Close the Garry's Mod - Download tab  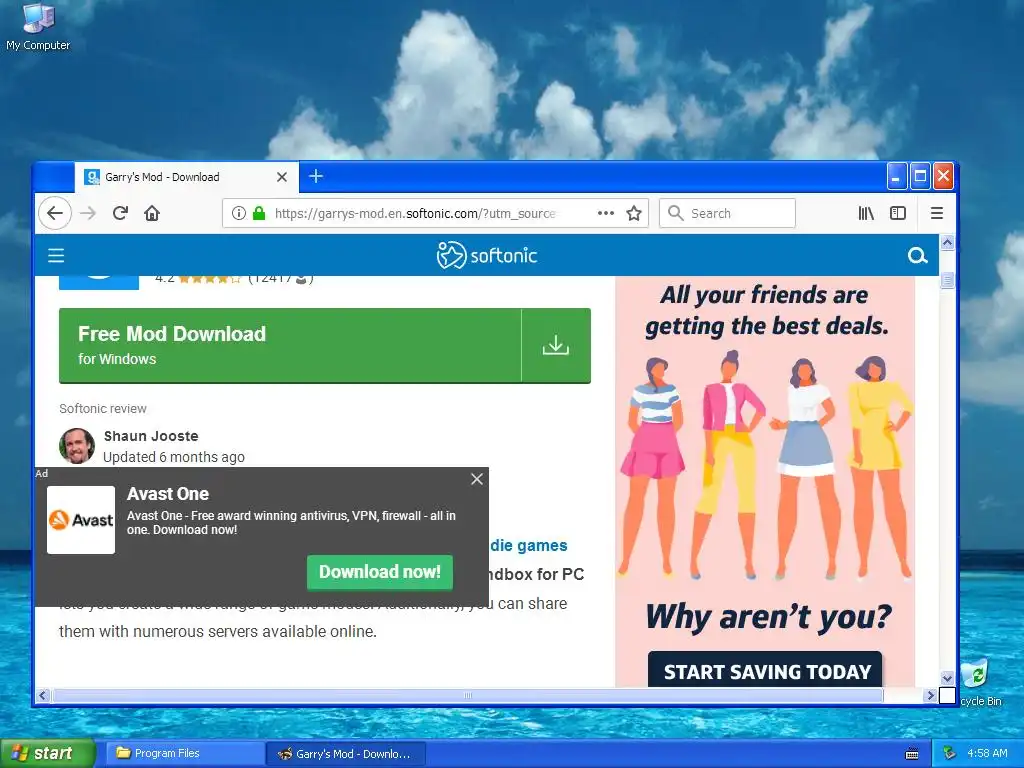coord(282,177)
